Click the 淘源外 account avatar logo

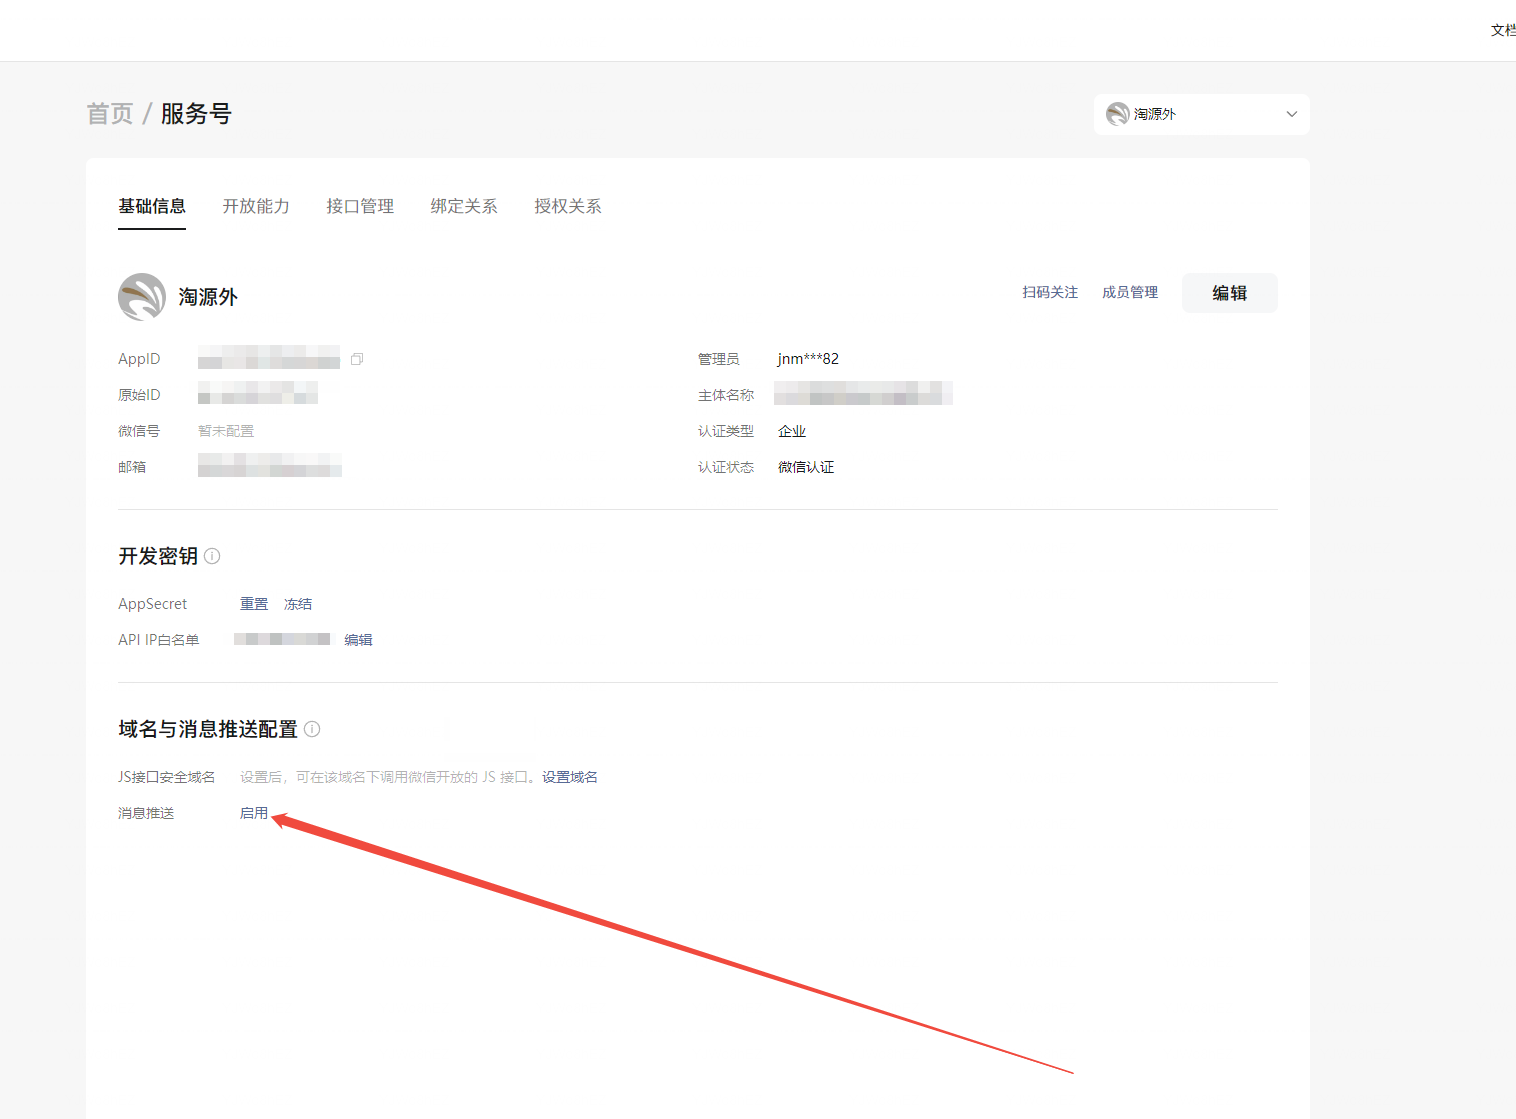click(x=142, y=297)
